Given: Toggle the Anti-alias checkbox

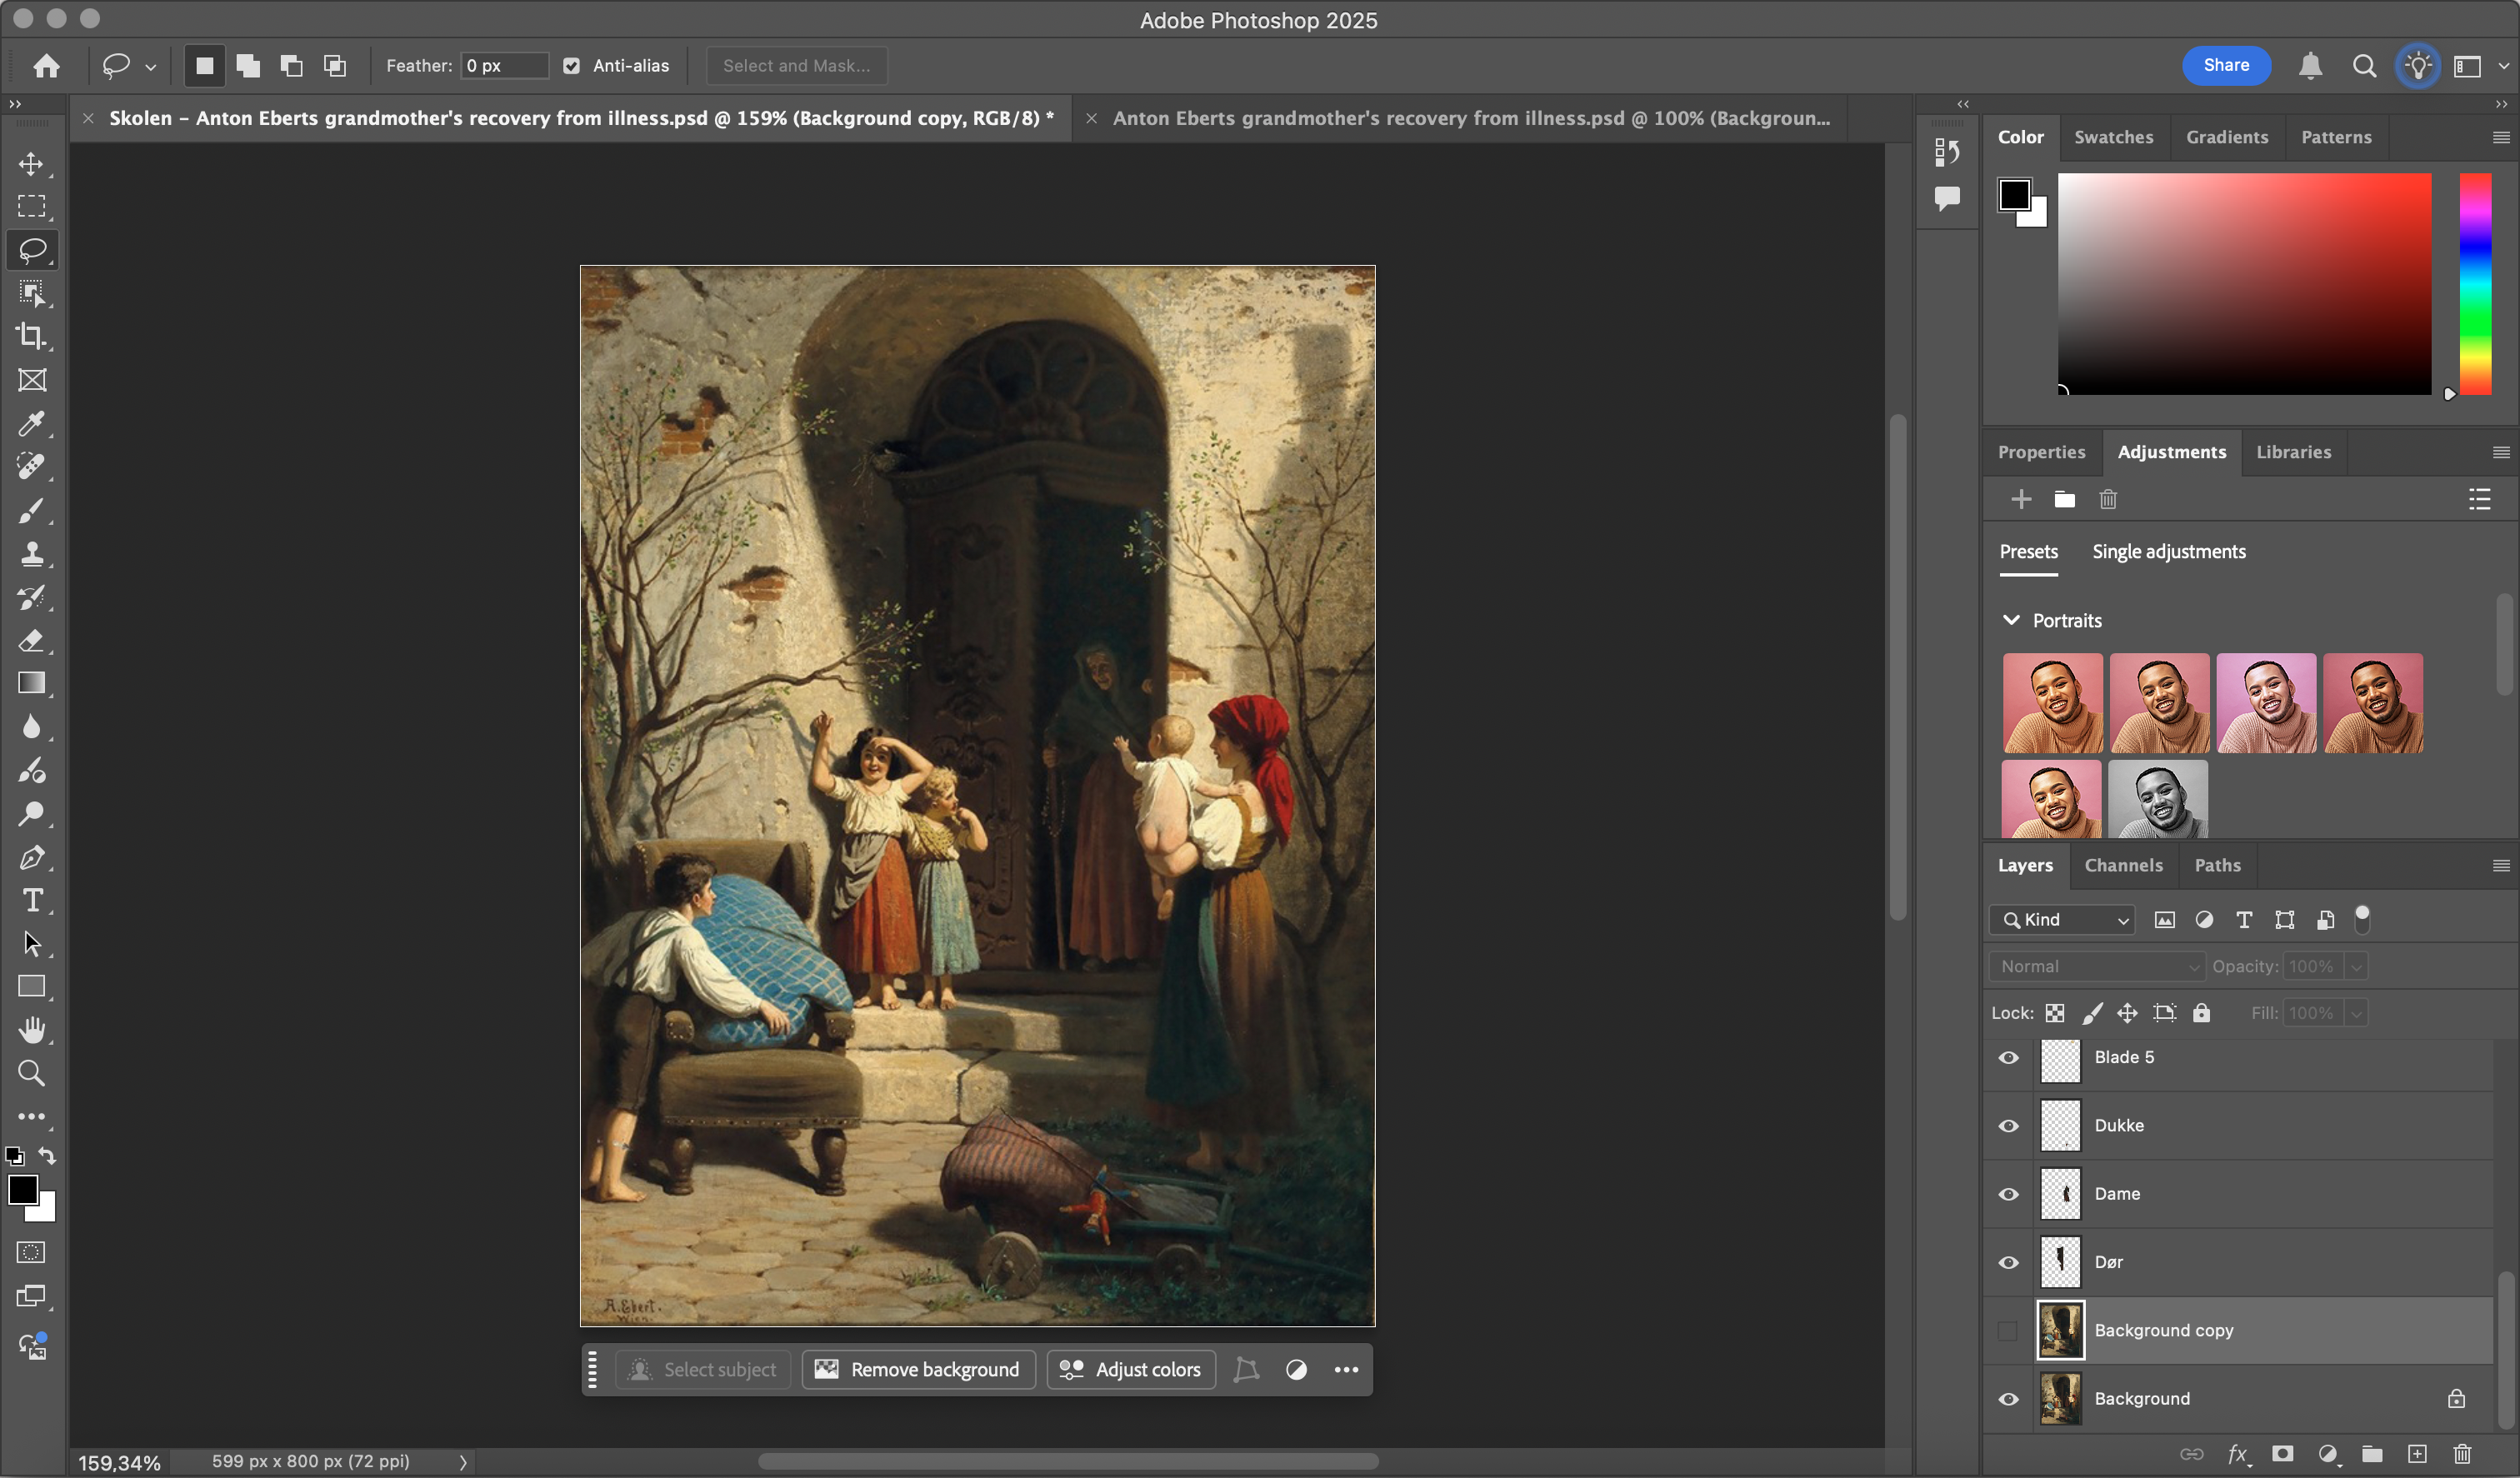Looking at the screenshot, I should 571,66.
